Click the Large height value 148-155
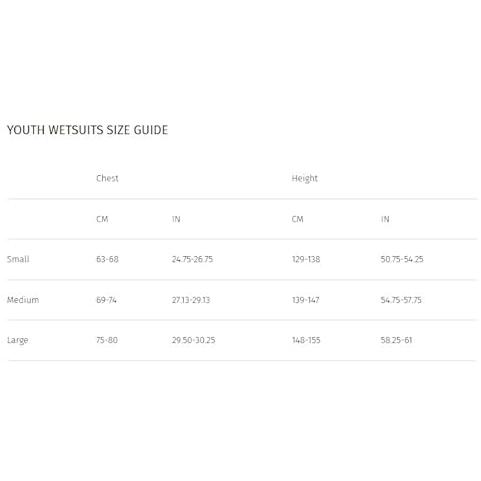This screenshot has height=481, width=481. 306,340
